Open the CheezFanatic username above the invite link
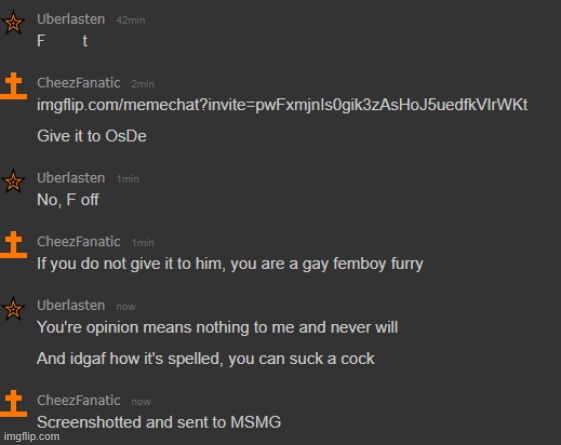 pos(79,83)
